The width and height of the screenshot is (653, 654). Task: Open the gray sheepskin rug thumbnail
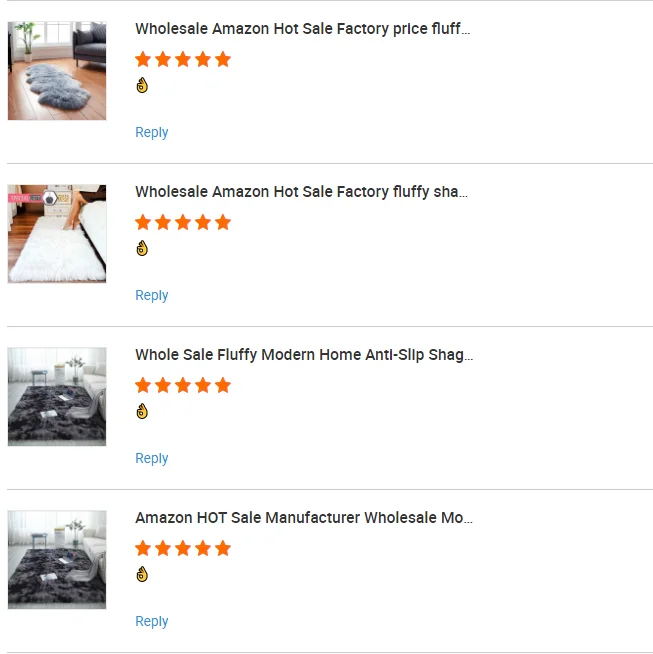click(57, 71)
